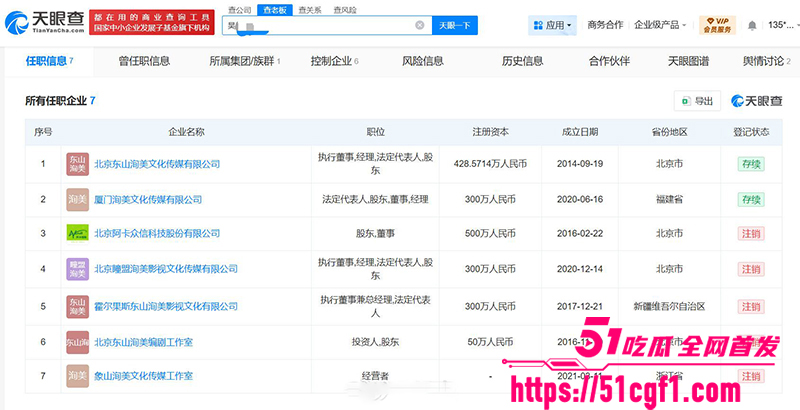800x410 pixels.
Task: Click the 成立日期 column header
Action: [x=580, y=132]
